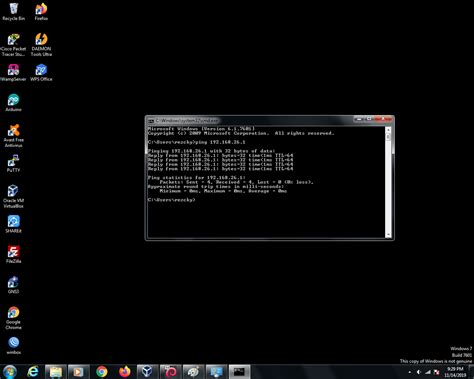This screenshot has height=379, width=474.
Task: Click the scroll up arrow in Command Prompt
Action: 388,129
